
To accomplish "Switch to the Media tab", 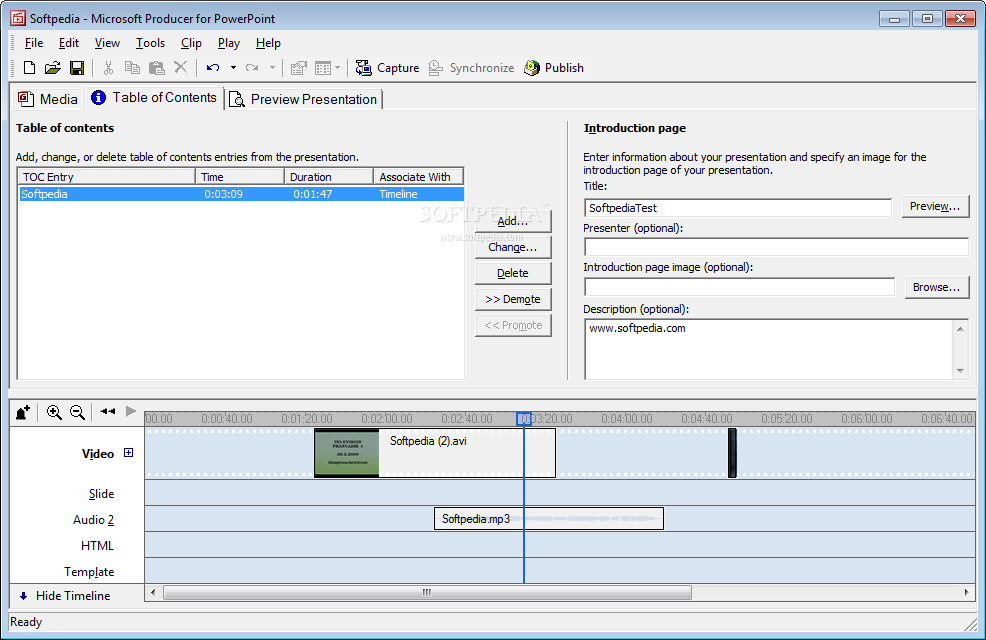I will [48, 99].
